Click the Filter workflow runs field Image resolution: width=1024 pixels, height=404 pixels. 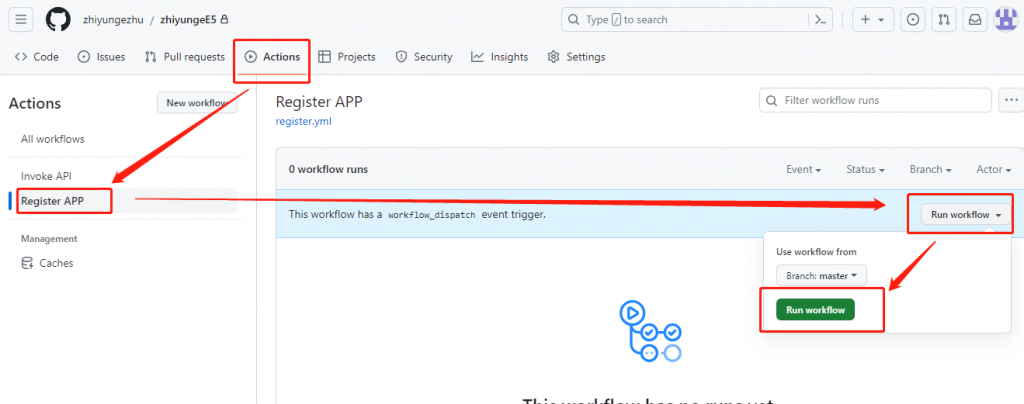point(875,100)
